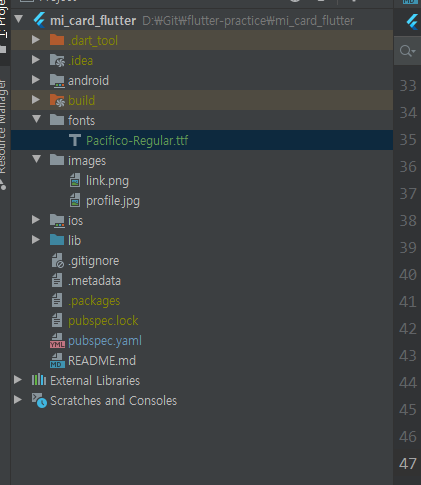Expand the lib folder arrow
The height and width of the screenshot is (485, 421).
(x=36, y=240)
